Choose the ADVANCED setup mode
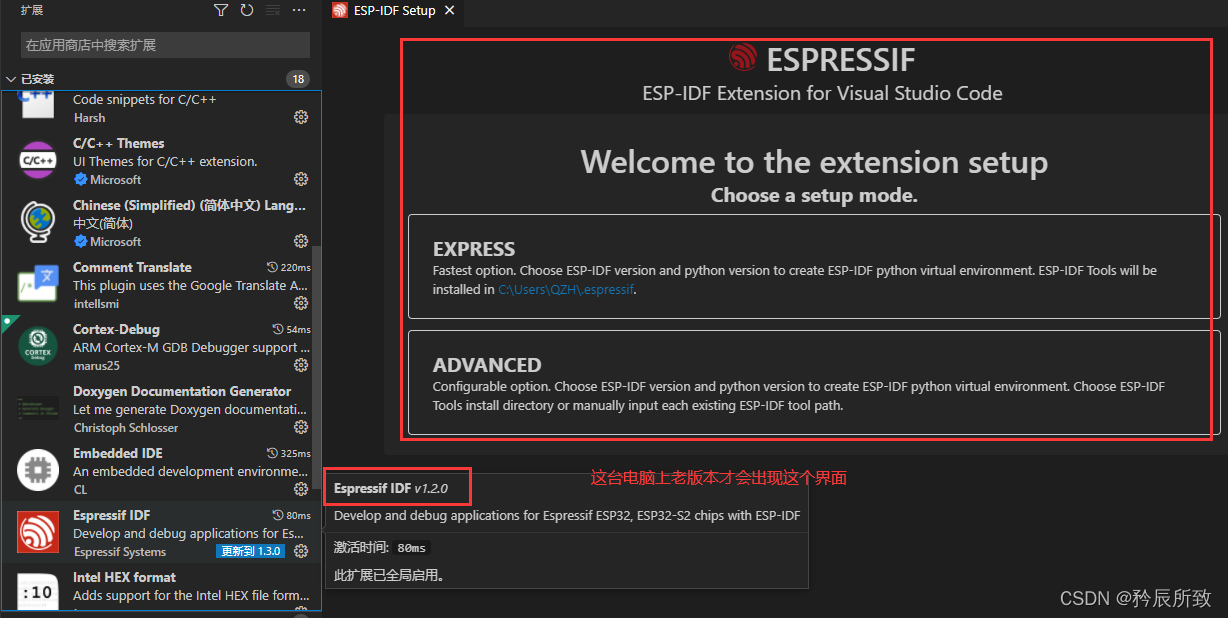The width and height of the screenshot is (1228, 618). tap(814, 383)
